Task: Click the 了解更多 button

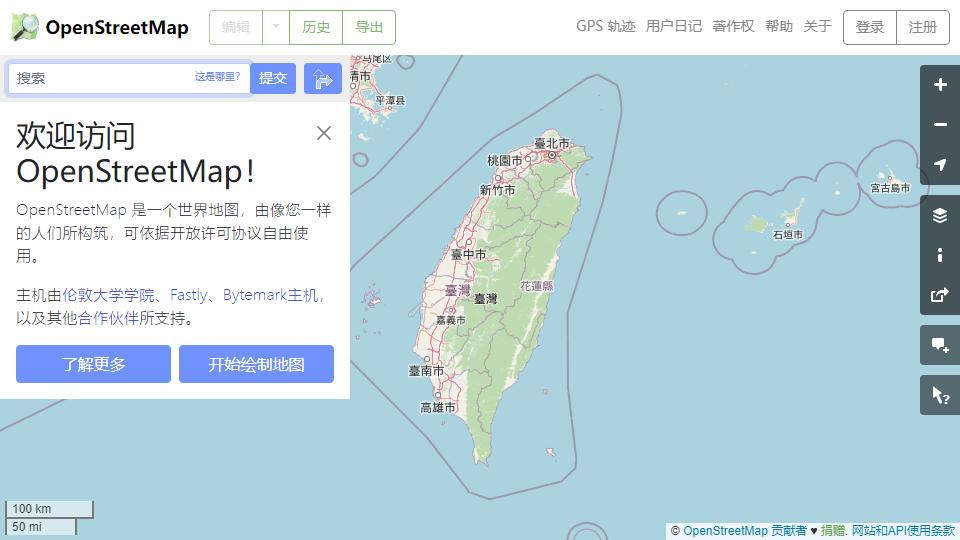Action: pos(93,364)
